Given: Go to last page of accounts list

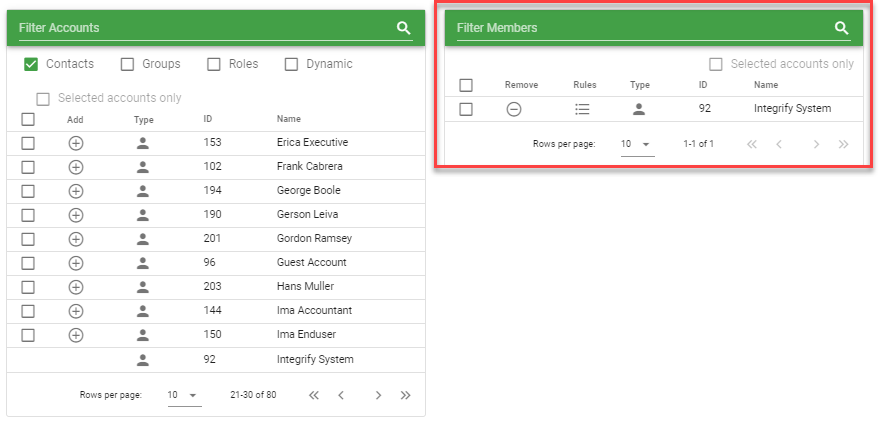Looking at the screenshot, I should click(405, 395).
